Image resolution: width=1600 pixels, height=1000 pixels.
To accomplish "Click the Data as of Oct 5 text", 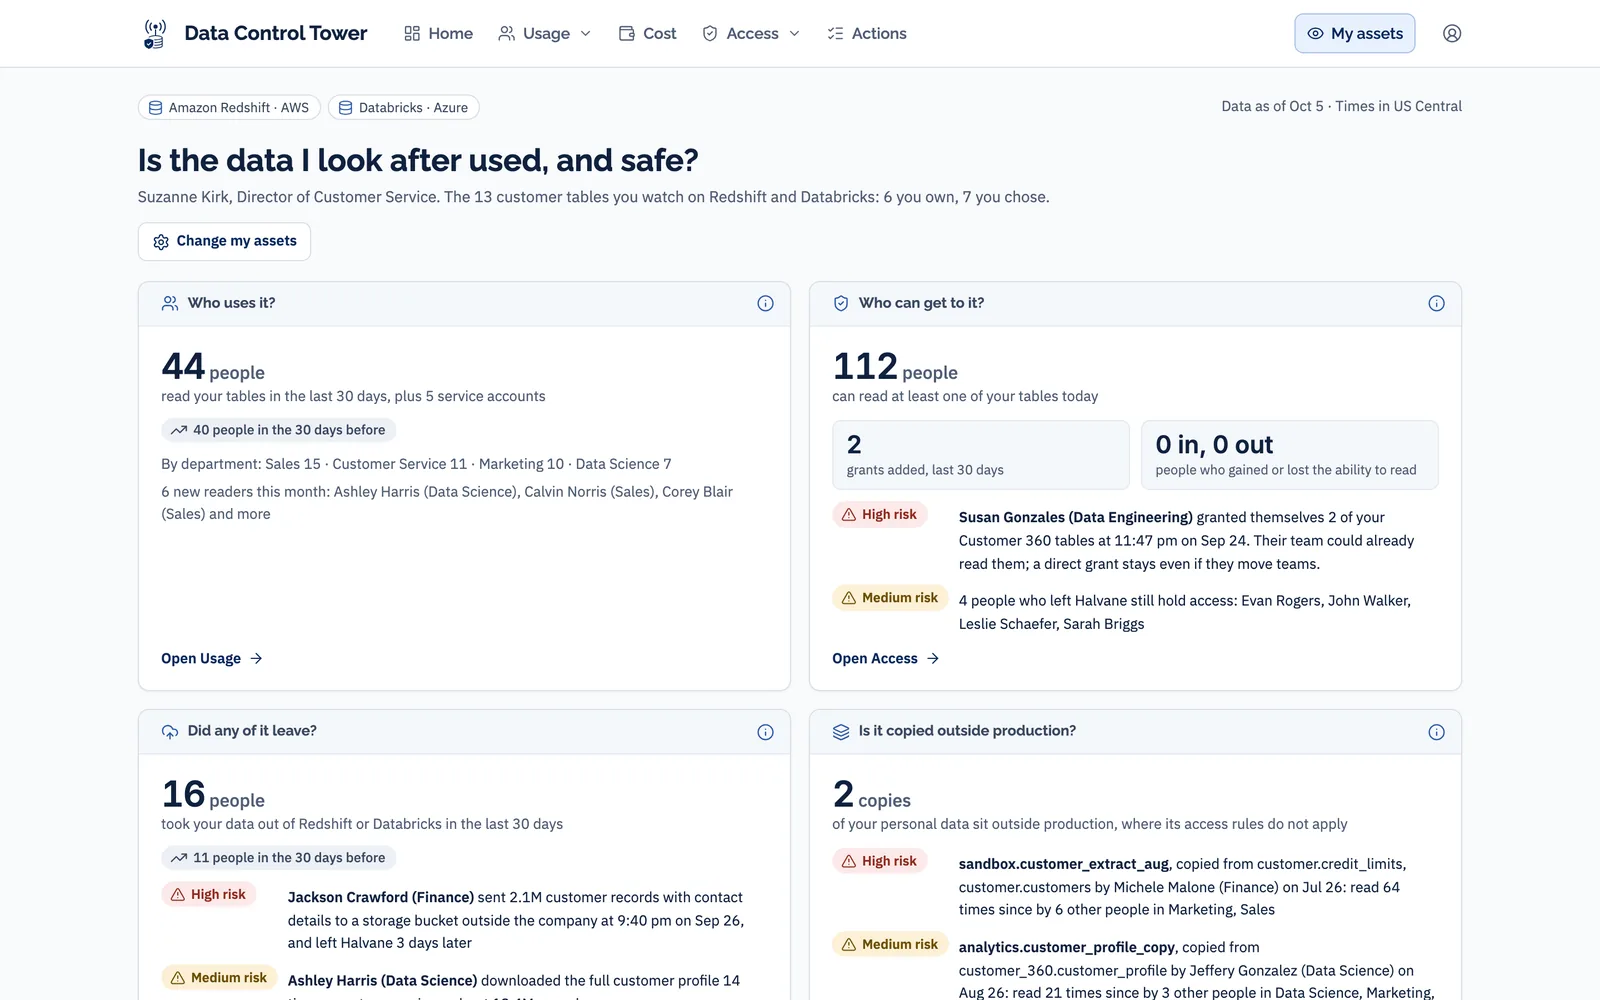I will pyautogui.click(x=1272, y=106).
